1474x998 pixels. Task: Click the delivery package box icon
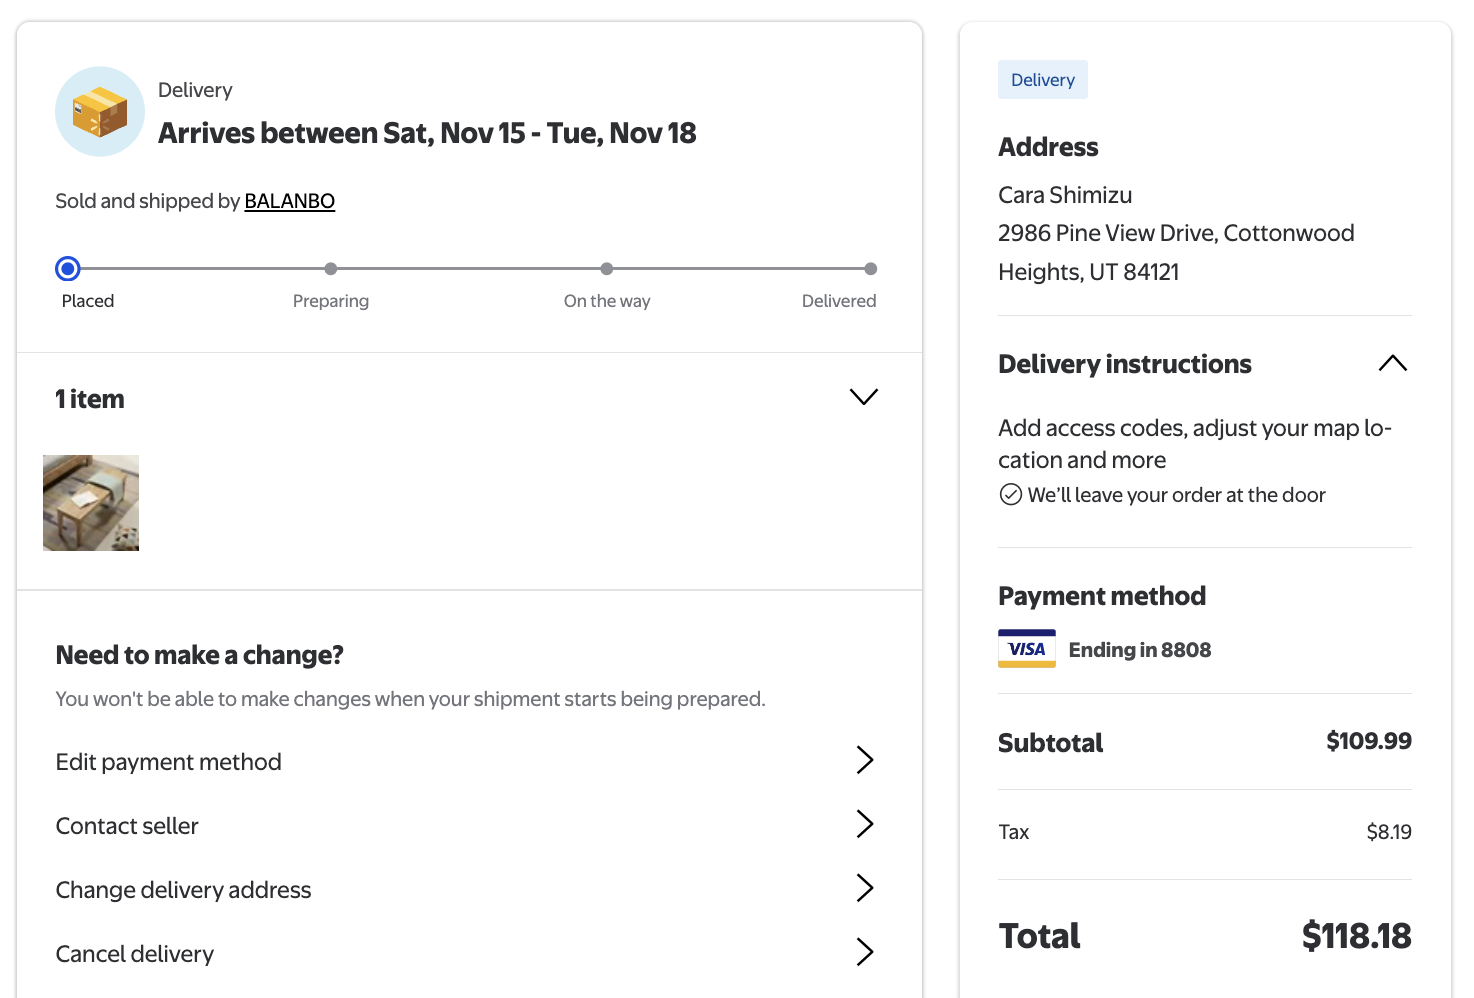point(100,112)
